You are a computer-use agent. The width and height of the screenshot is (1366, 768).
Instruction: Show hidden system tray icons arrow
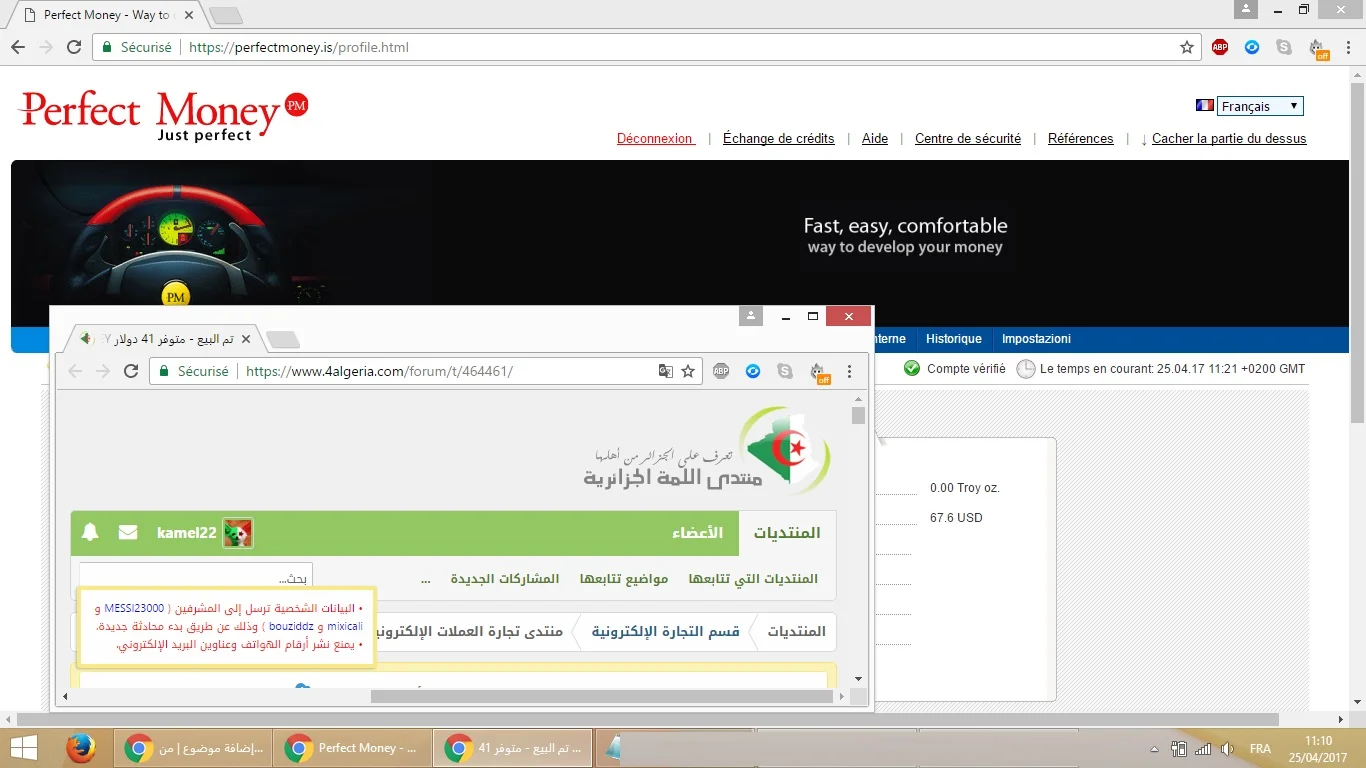point(1154,749)
